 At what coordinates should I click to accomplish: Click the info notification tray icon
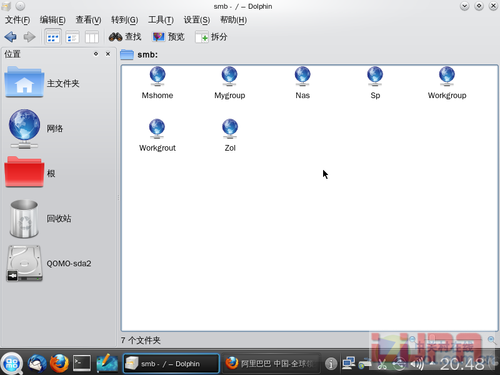click(x=331, y=364)
